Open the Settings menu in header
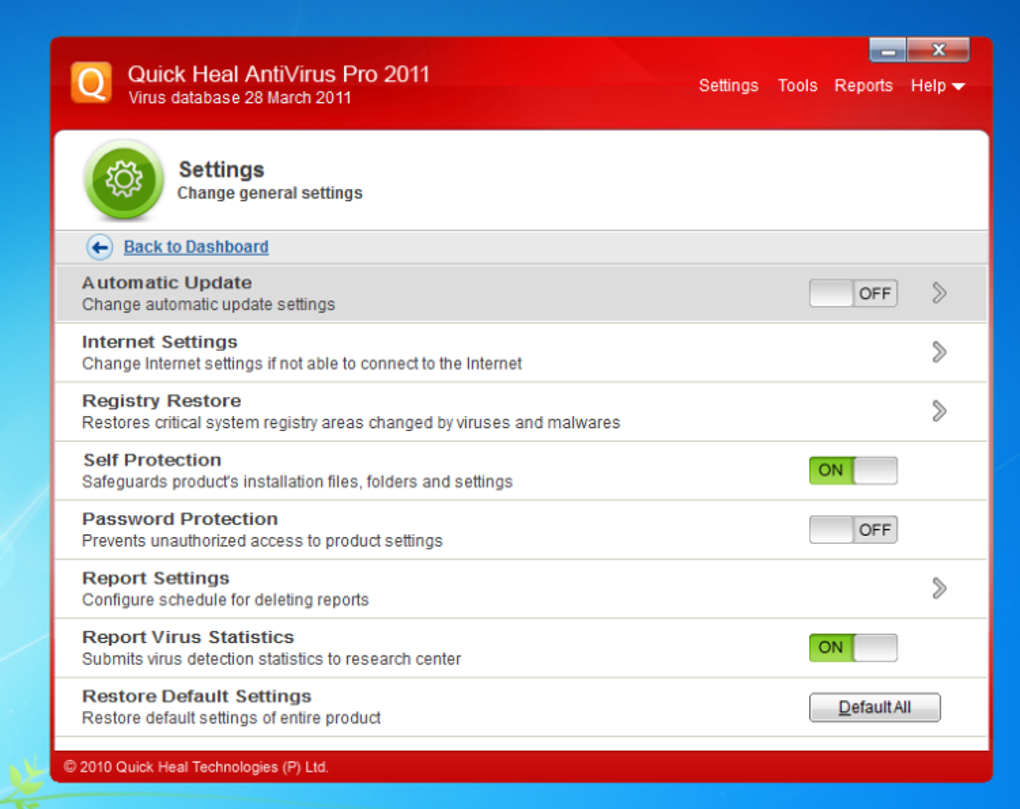 [x=729, y=85]
